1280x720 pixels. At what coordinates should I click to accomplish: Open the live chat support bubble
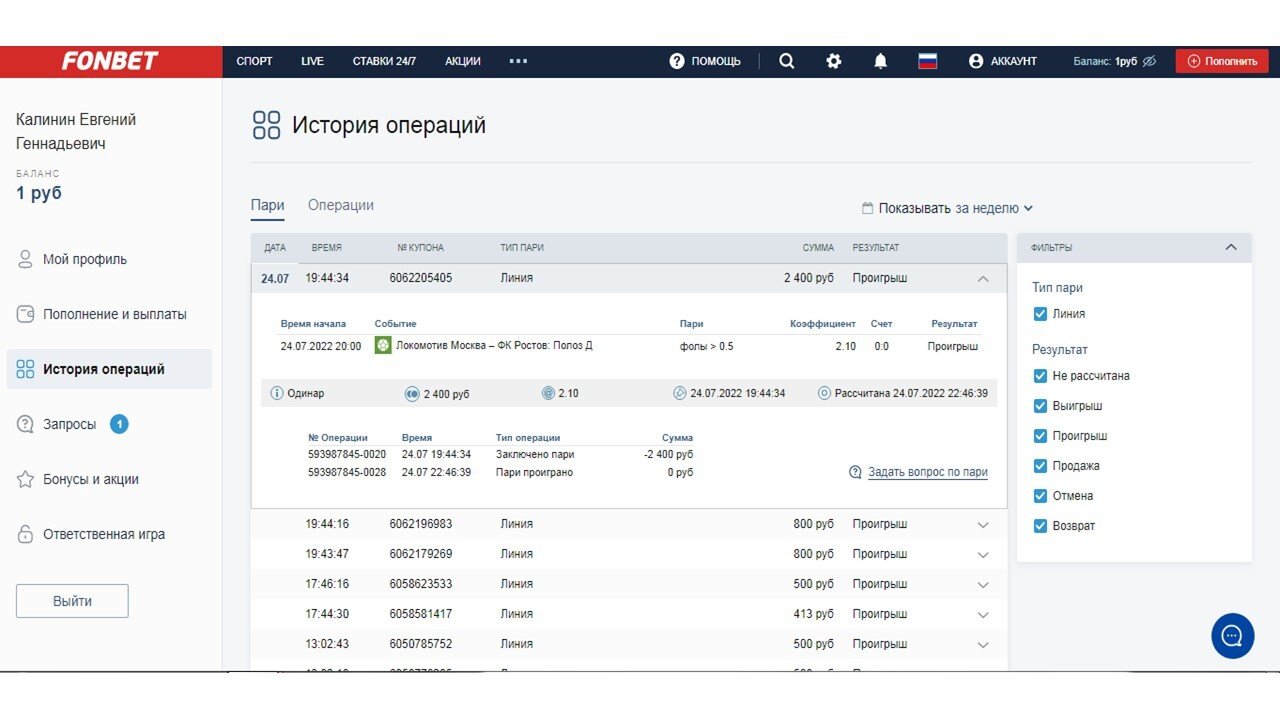point(1232,636)
